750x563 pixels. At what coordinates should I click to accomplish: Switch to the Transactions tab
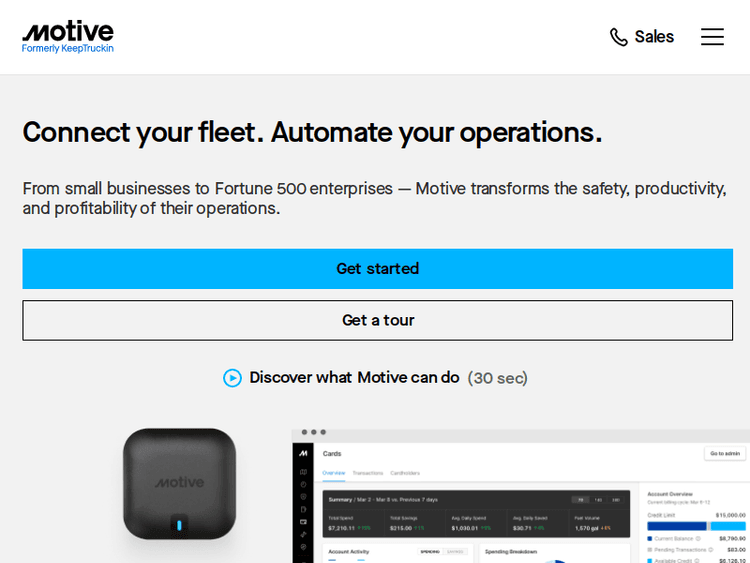pyautogui.click(x=368, y=473)
